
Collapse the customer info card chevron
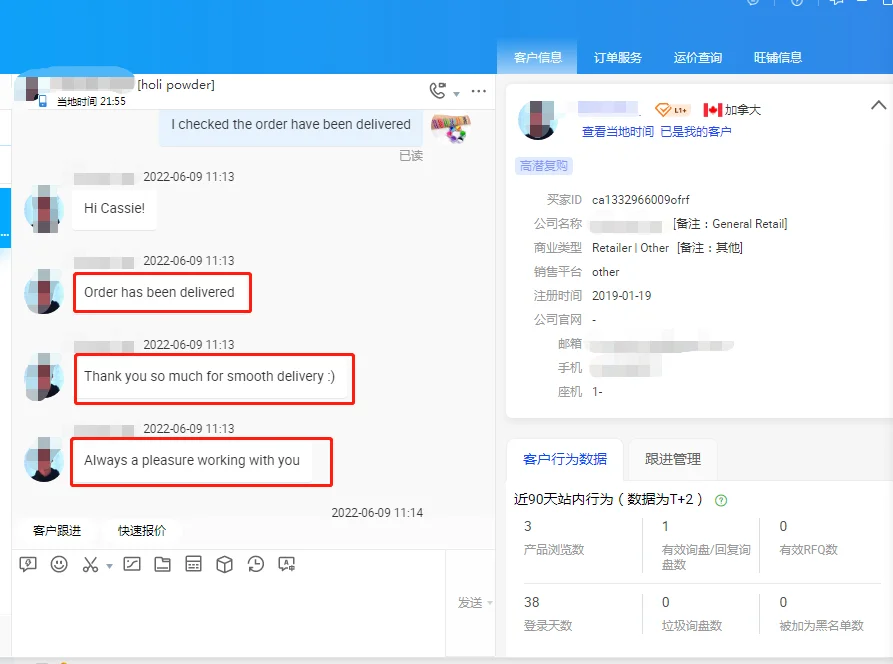coord(878,105)
